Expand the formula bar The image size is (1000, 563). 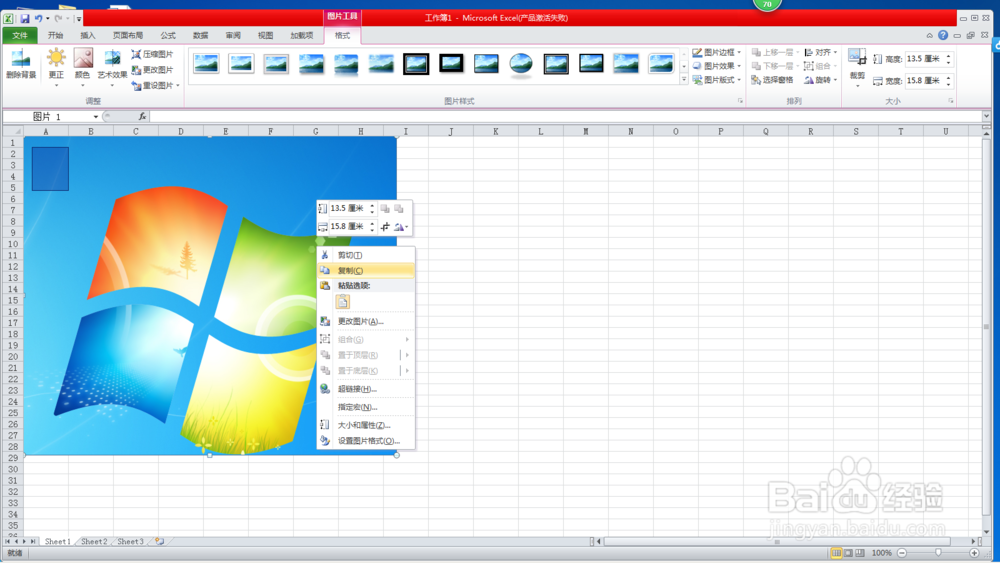(x=986, y=116)
